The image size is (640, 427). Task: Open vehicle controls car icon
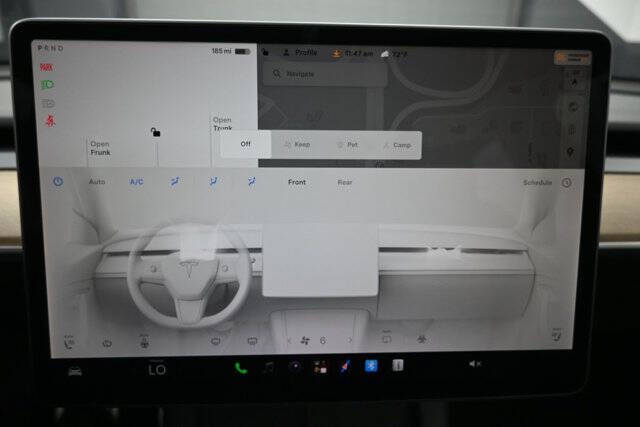75,371
